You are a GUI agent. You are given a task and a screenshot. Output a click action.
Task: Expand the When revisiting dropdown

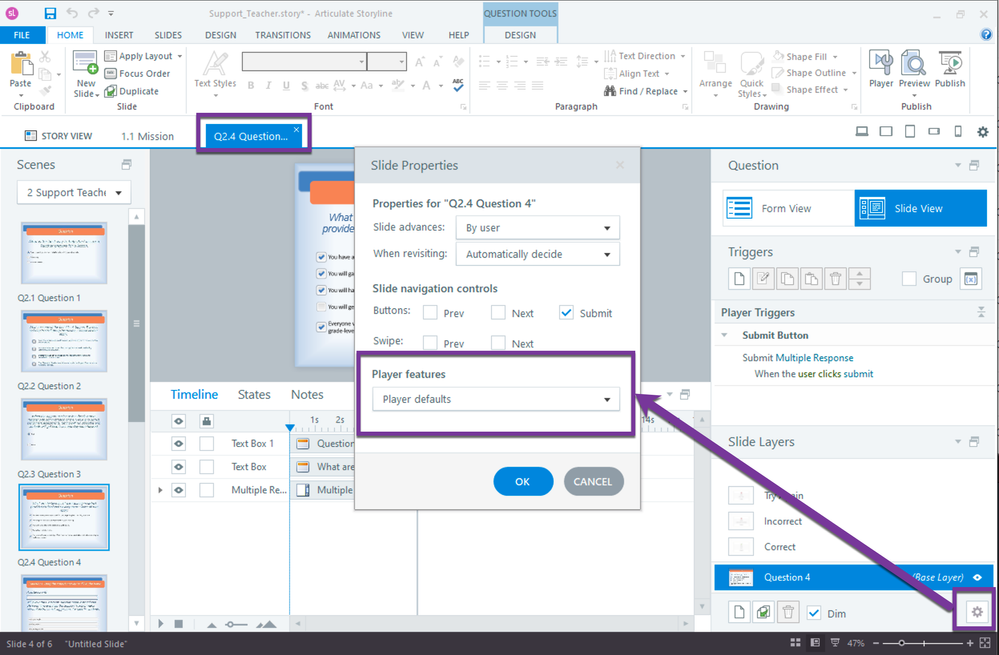pos(537,254)
